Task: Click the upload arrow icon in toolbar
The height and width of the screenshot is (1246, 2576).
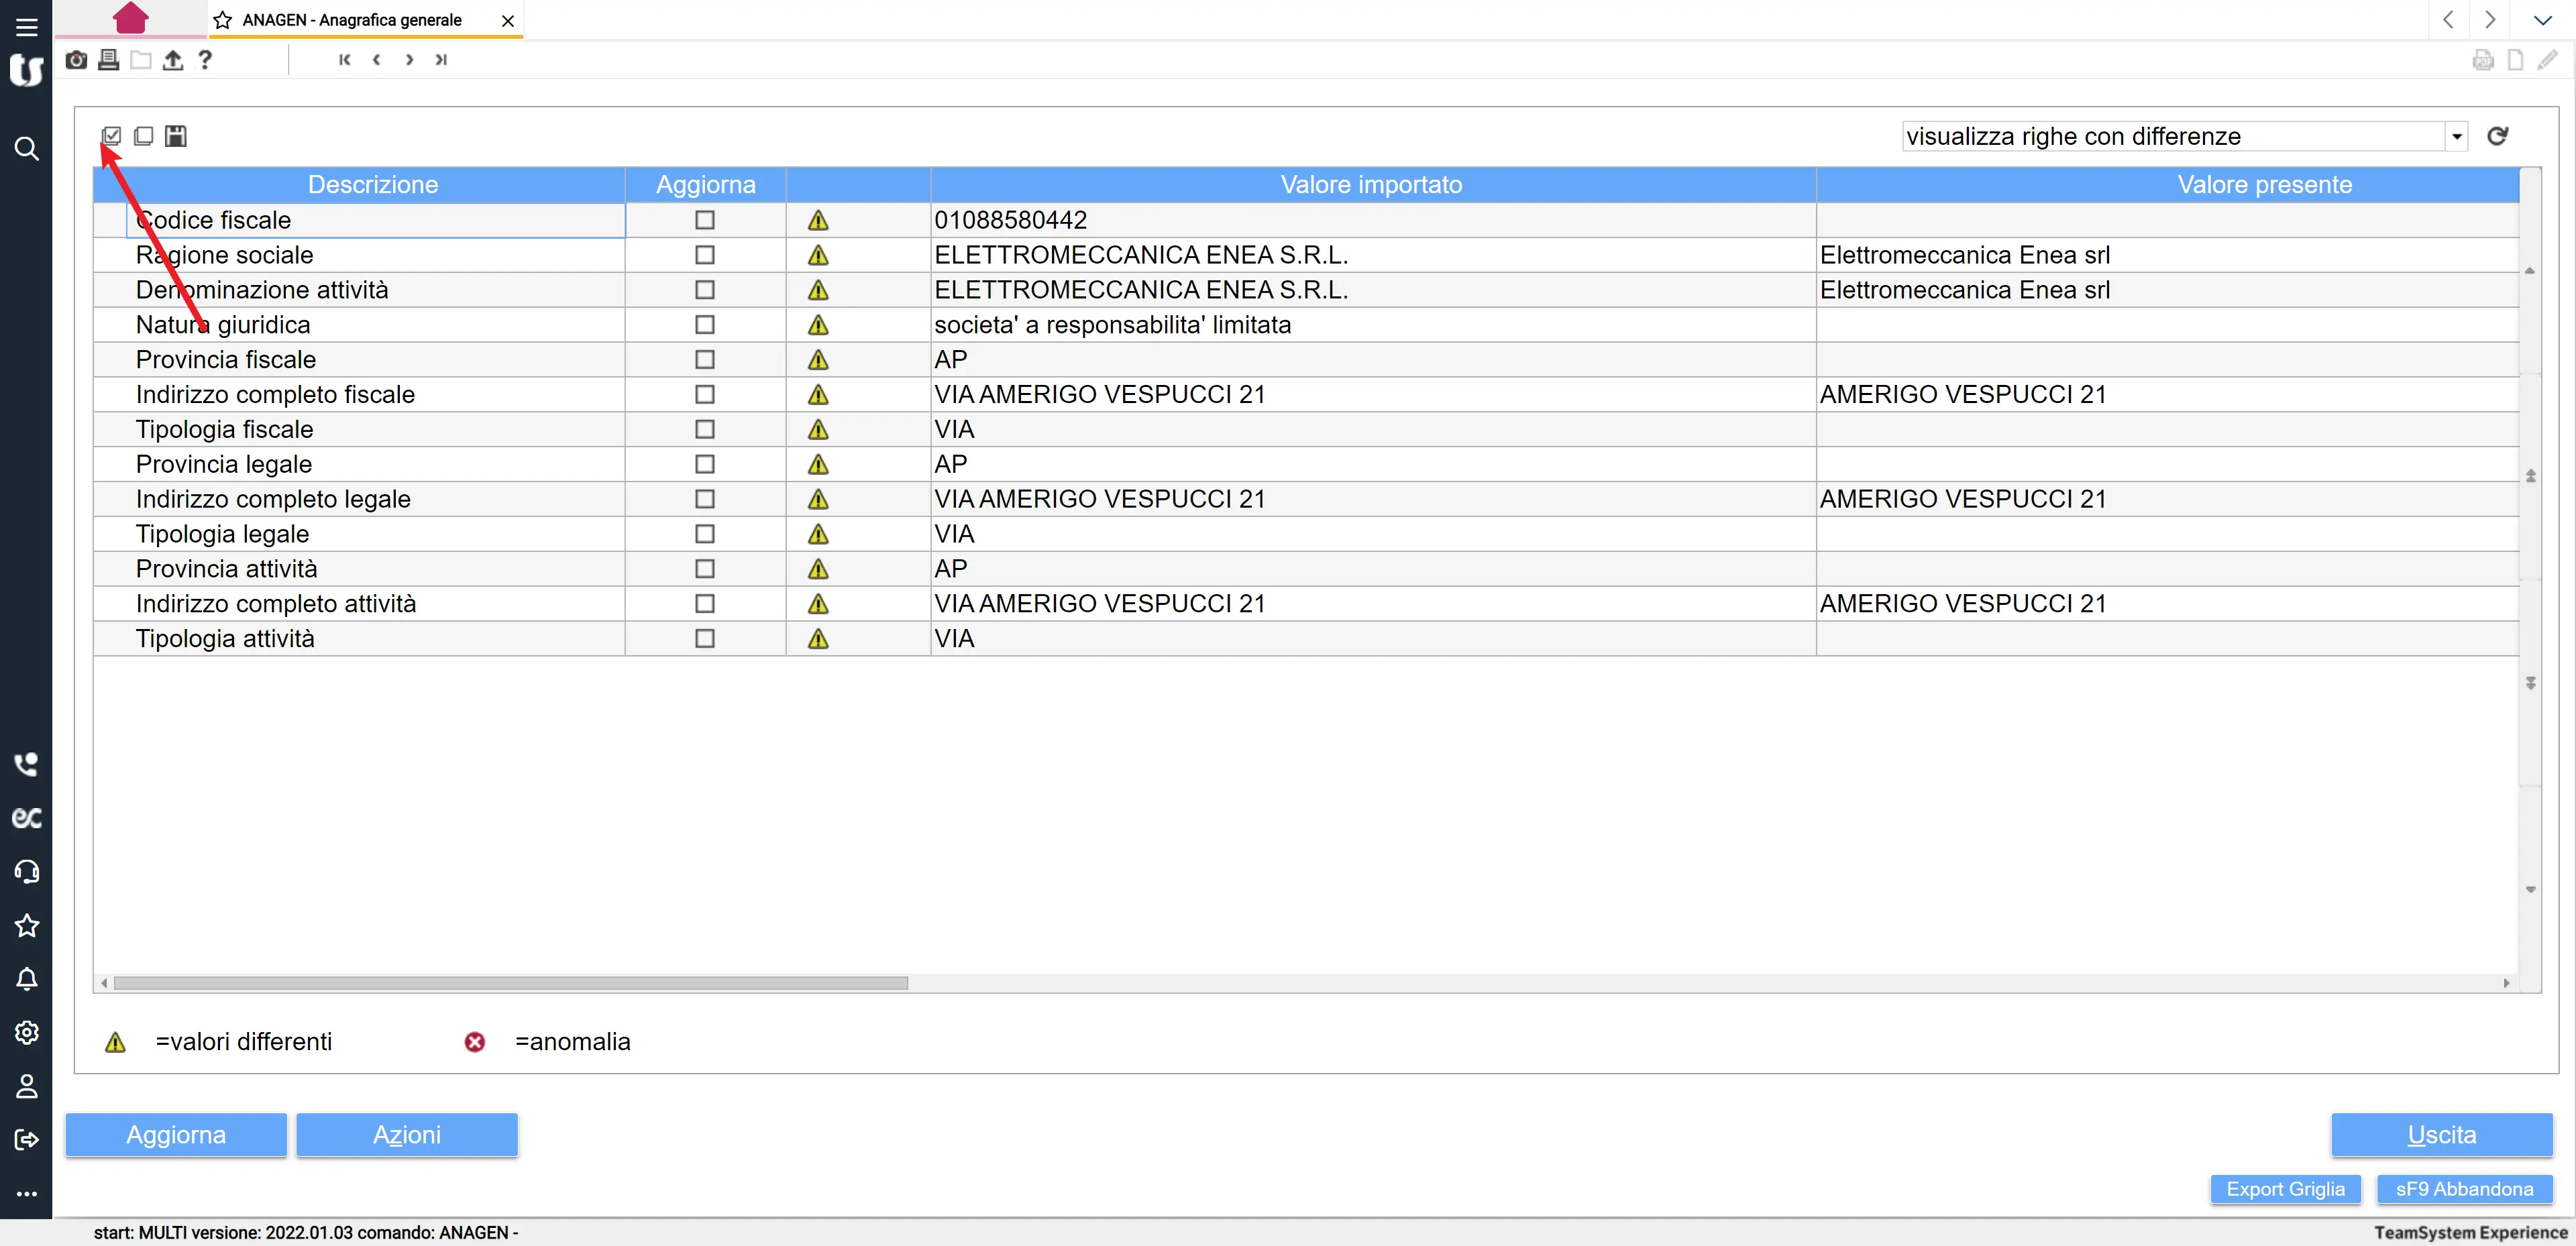Action: [173, 60]
